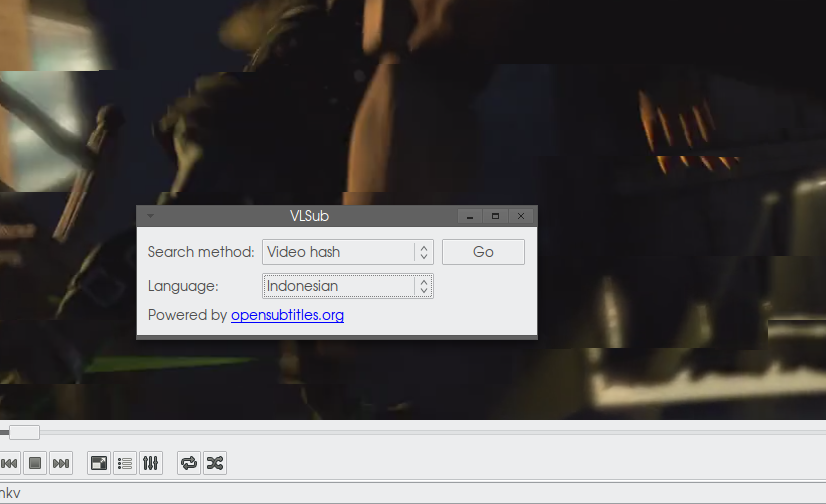Viewport: 826px width, 504px height.
Task: Click the Search method label
Action: 201,252
